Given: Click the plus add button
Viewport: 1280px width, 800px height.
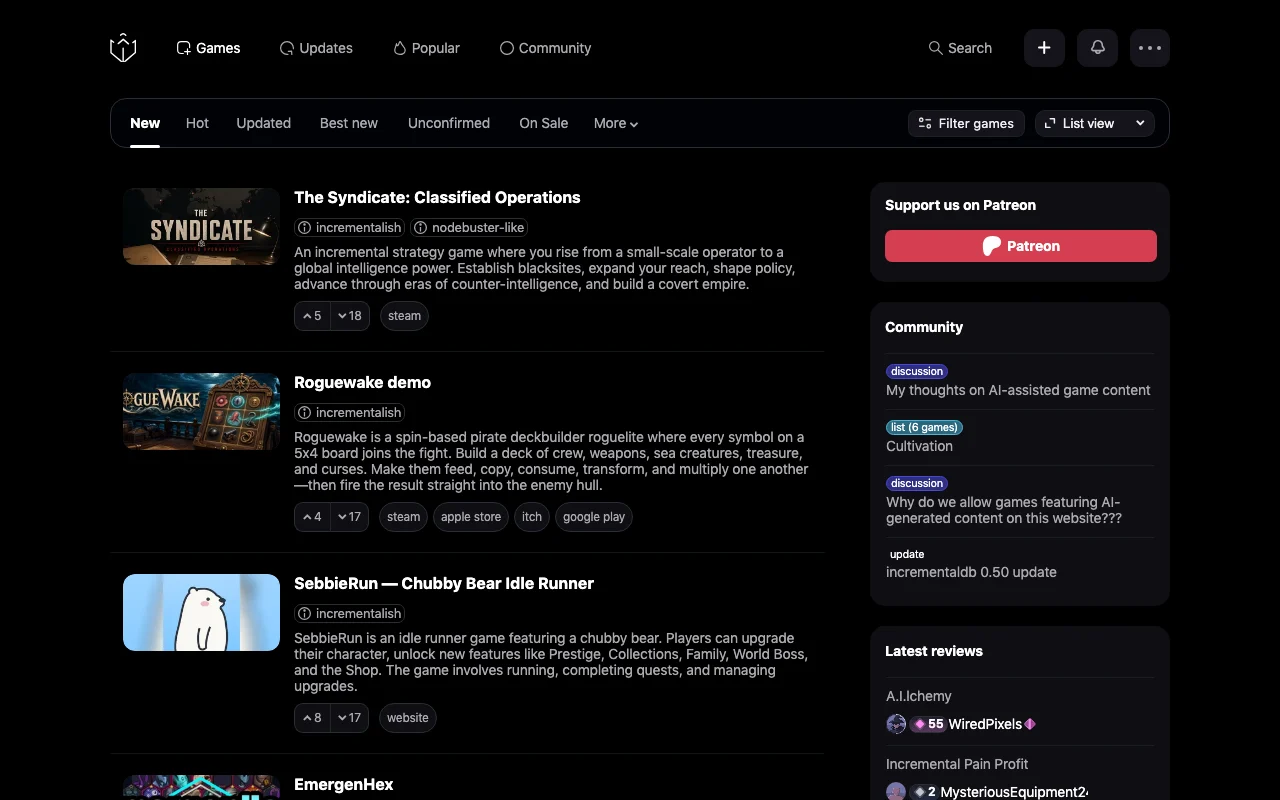Looking at the screenshot, I should 1044,48.
